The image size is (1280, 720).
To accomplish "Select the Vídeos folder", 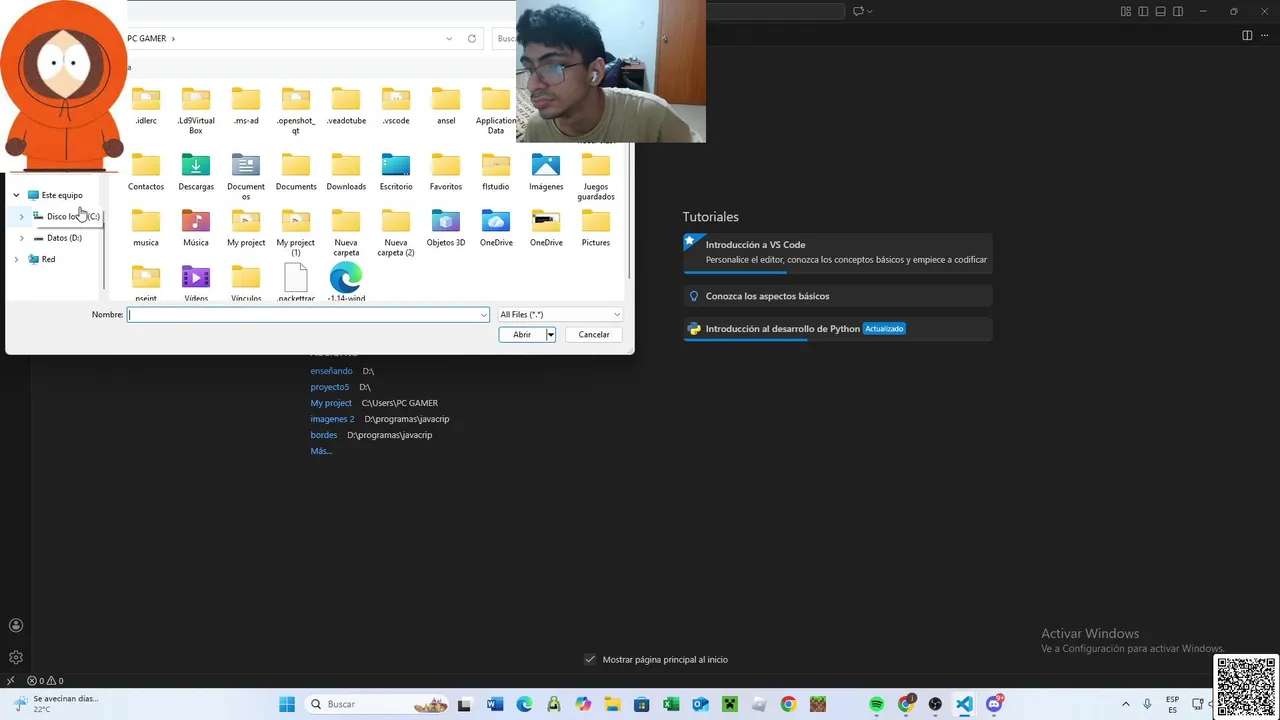I will click(196, 283).
